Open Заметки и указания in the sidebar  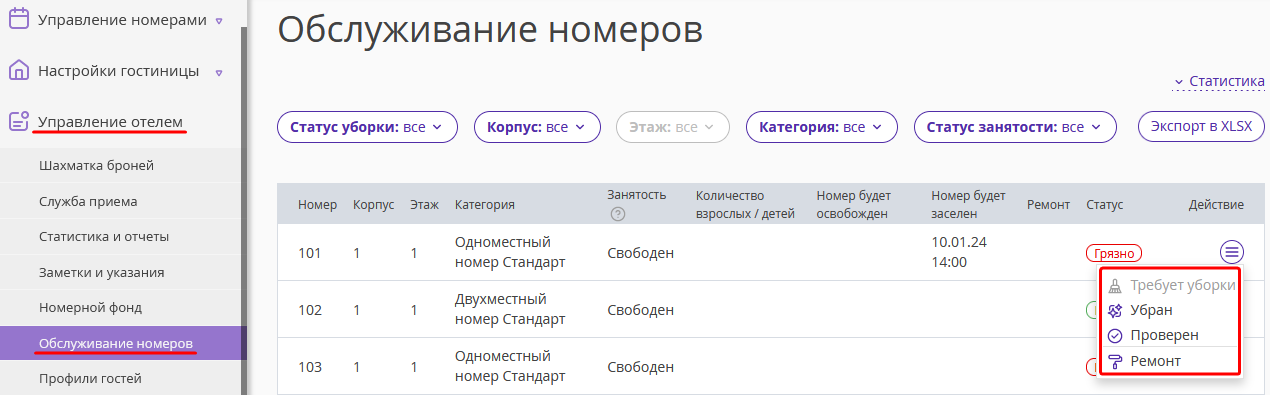pyautogui.click(x=120, y=272)
